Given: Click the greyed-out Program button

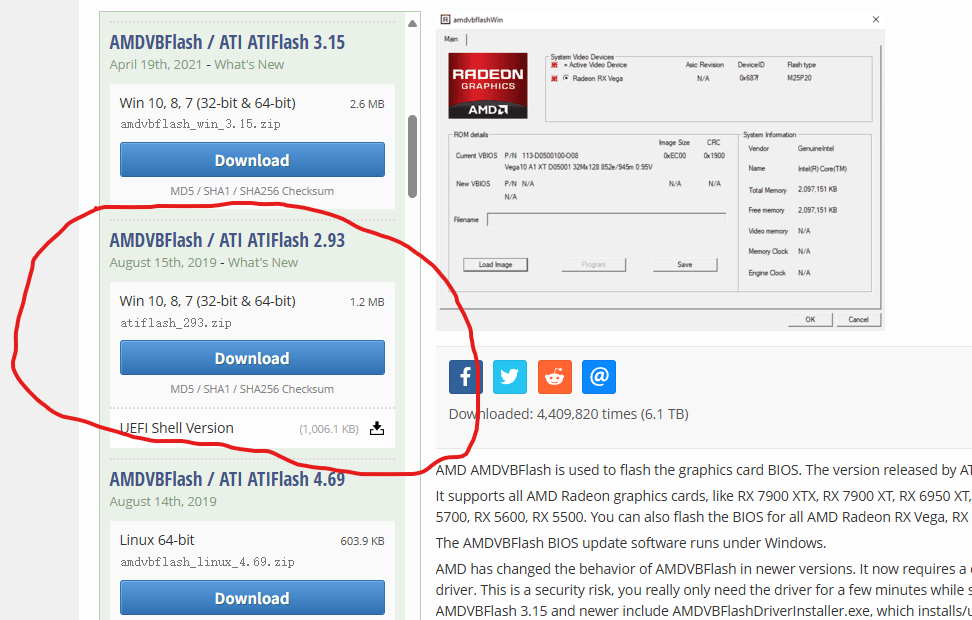Looking at the screenshot, I should (593, 265).
